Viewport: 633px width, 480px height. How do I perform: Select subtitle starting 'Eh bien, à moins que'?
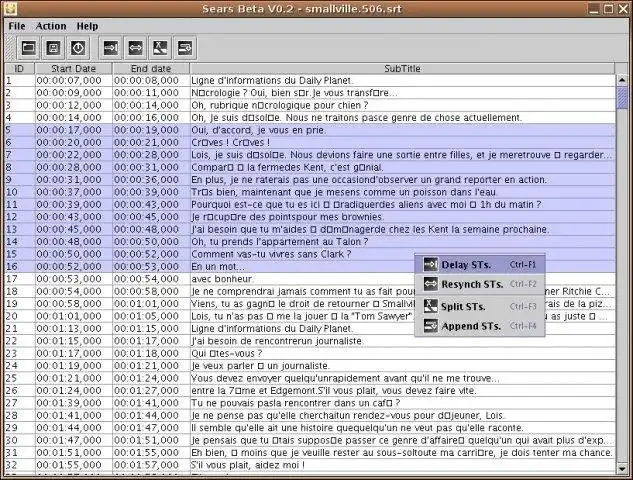402,453
